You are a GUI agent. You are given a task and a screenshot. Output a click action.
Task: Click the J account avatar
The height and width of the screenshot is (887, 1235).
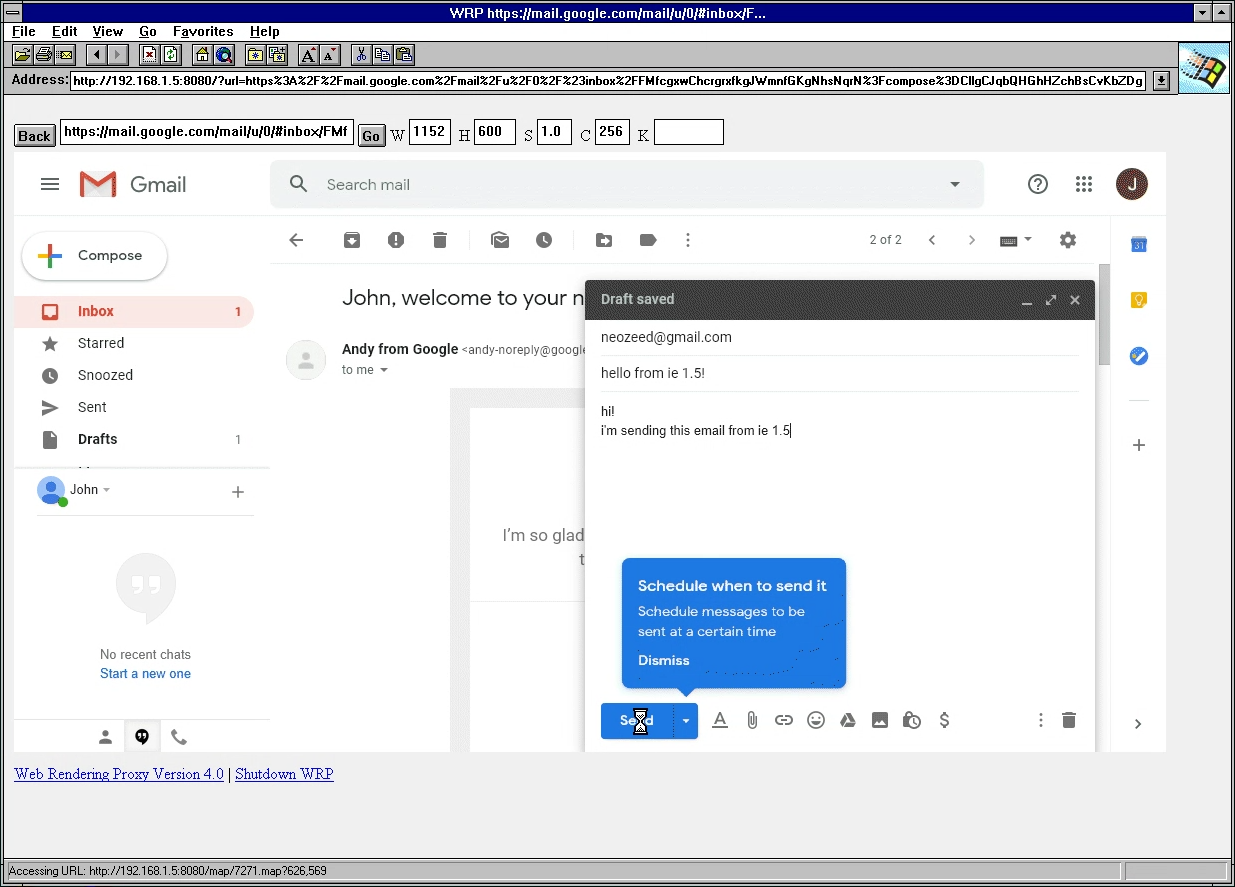pyautogui.click(x=1132, y=184)
